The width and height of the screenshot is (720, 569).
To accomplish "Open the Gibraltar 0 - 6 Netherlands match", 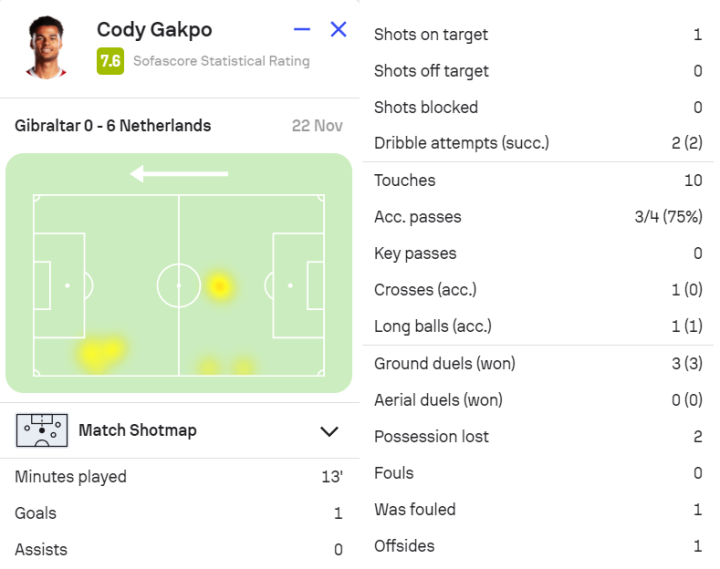I will pyautogui.click(x=113, y=126).
